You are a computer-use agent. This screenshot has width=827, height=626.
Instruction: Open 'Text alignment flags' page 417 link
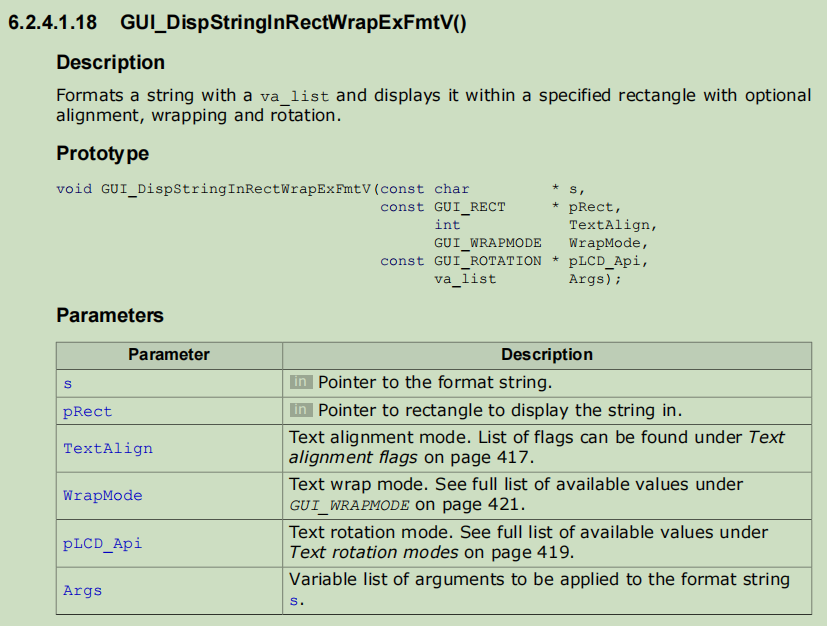pyautogui.click(x=537, y=448)
